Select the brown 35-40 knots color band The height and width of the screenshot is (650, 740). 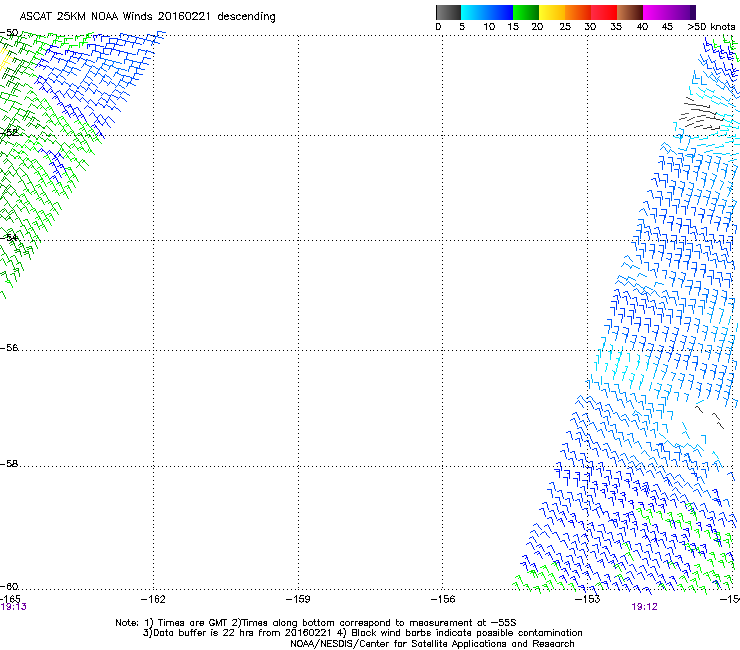pos(630,12)
